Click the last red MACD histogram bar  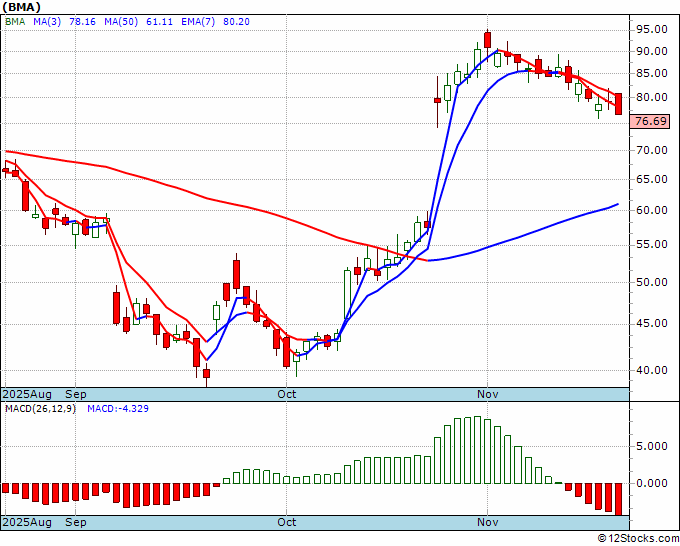click(x=618, y=499)
